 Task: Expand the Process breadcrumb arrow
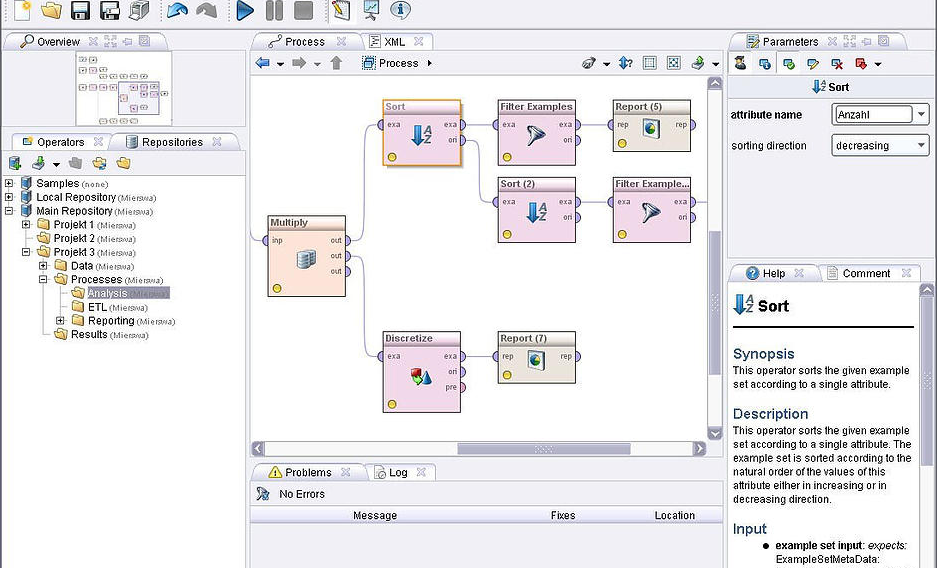(429, 63)
